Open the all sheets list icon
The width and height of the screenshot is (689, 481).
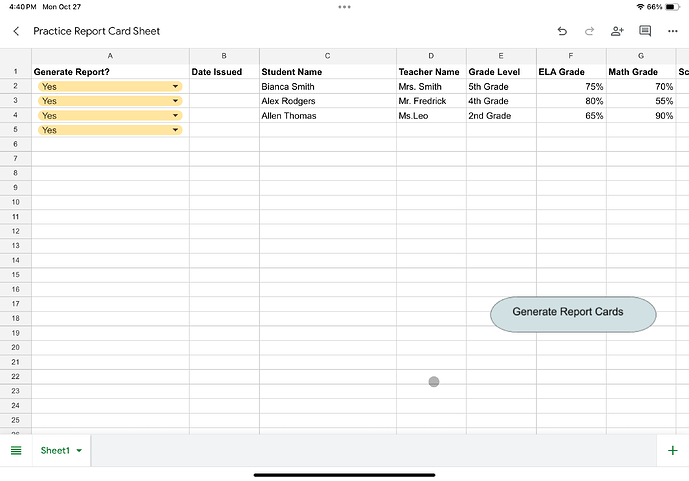point(16,450)
